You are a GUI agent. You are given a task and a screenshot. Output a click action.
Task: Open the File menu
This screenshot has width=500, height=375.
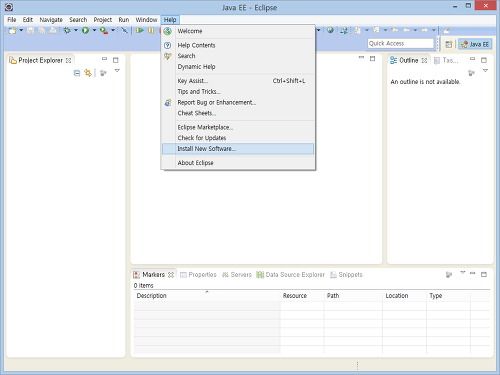coord(12,20)
